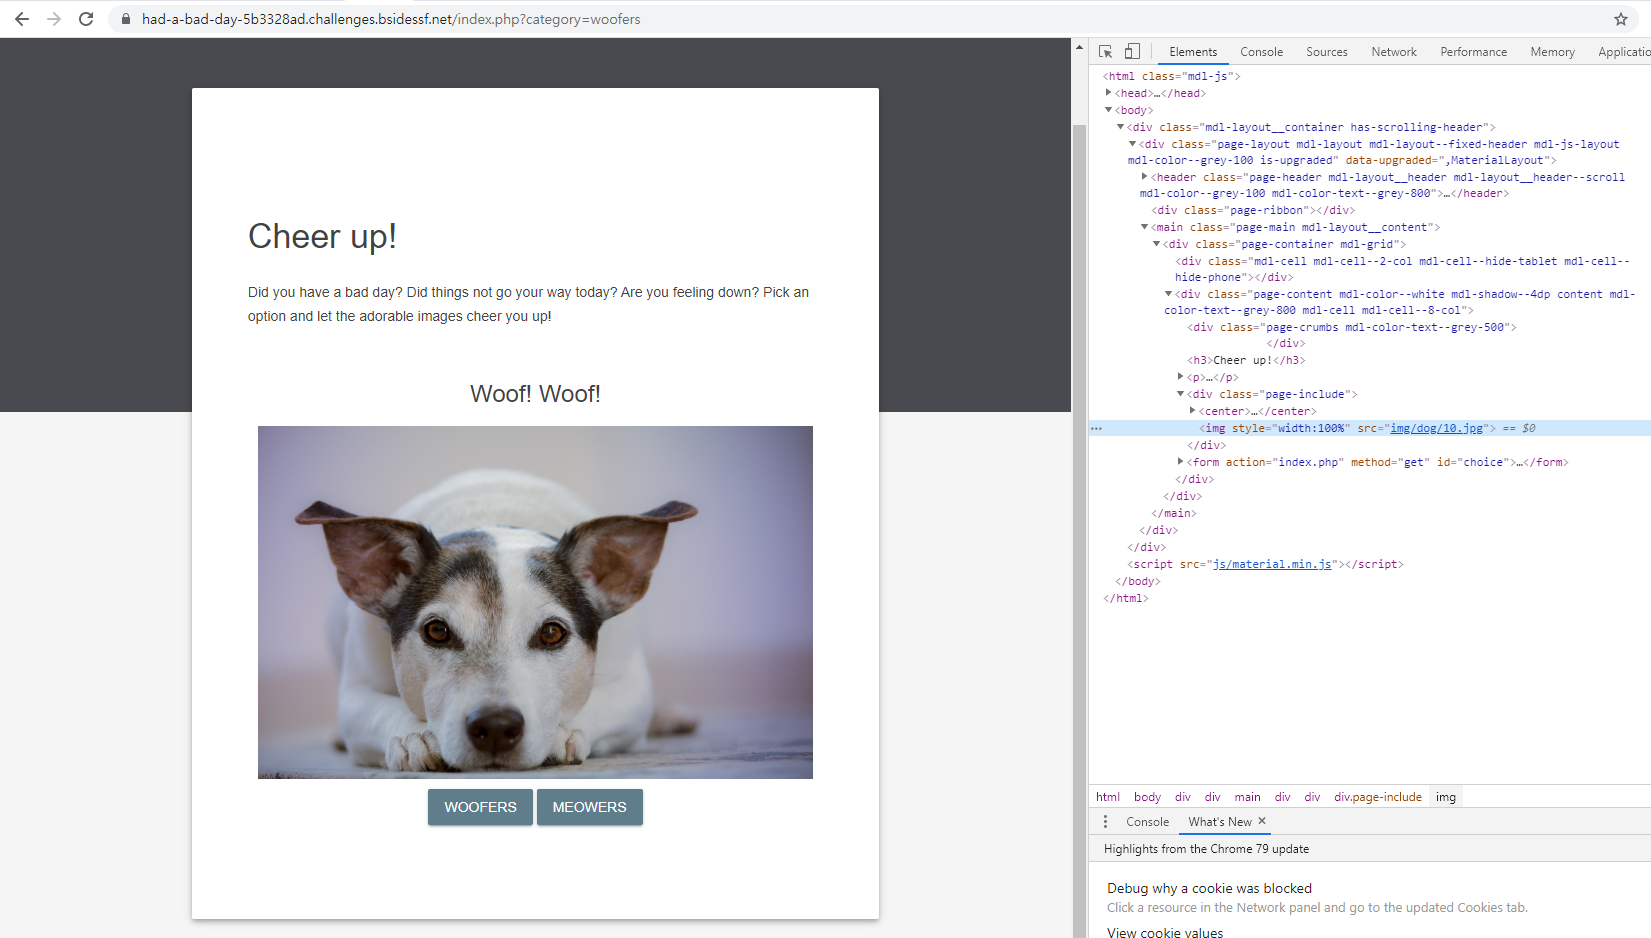Select the Console tab in the drawer
The height and width of the screenshot is (938, 1651).
(x=1147, y=822)
